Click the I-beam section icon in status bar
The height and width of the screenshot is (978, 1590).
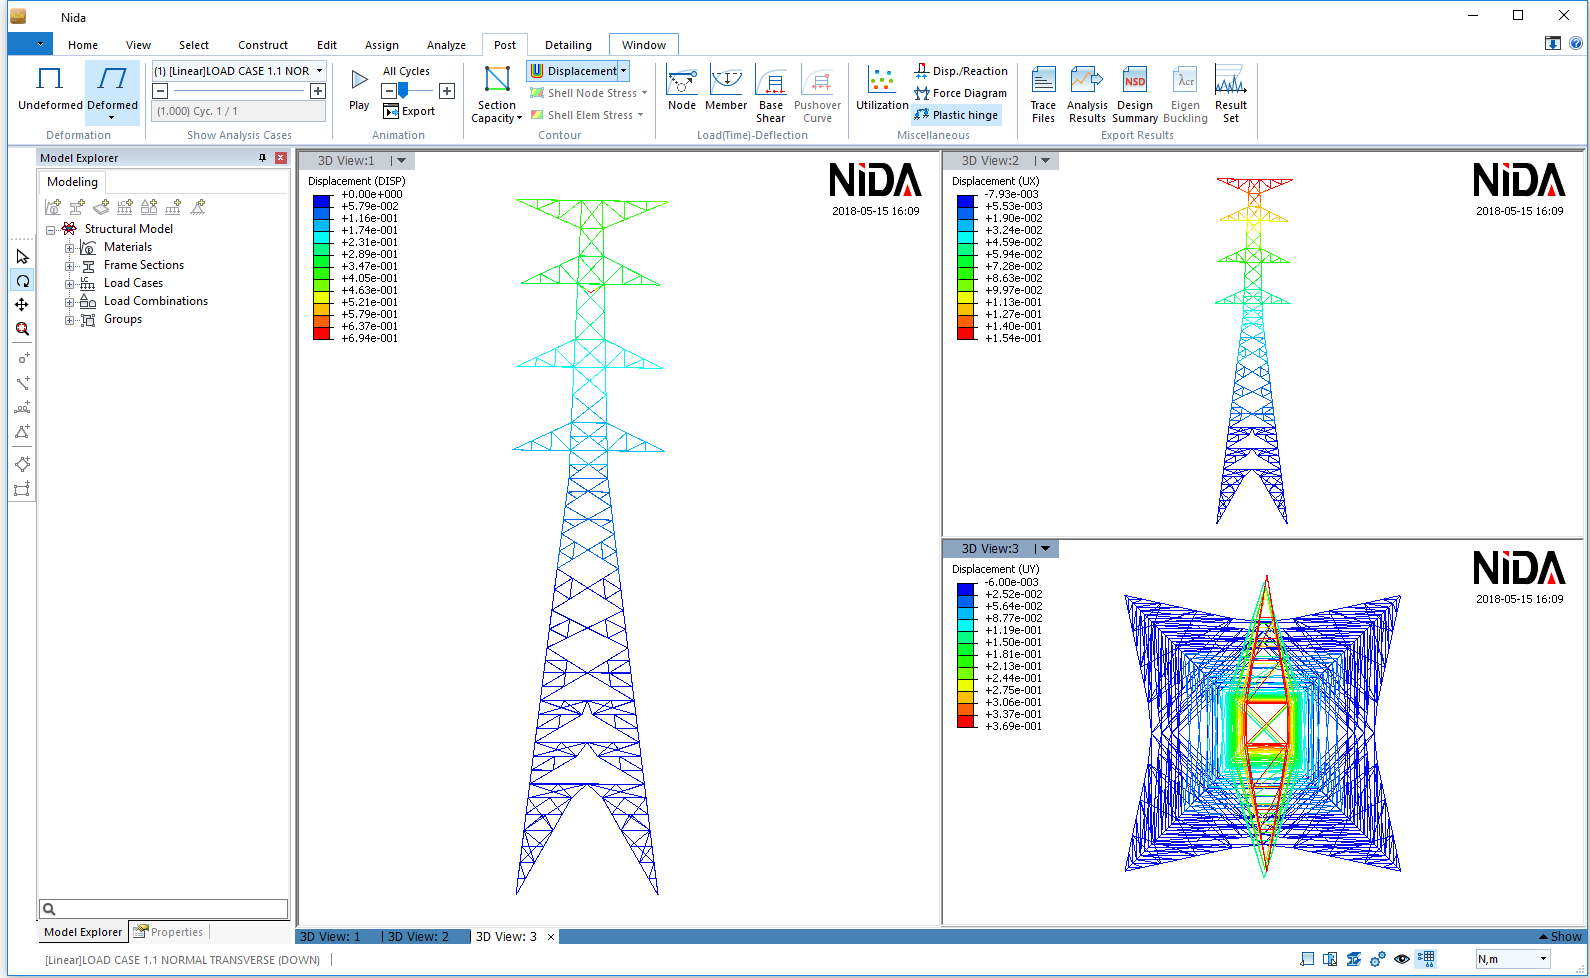[1354, 959]
